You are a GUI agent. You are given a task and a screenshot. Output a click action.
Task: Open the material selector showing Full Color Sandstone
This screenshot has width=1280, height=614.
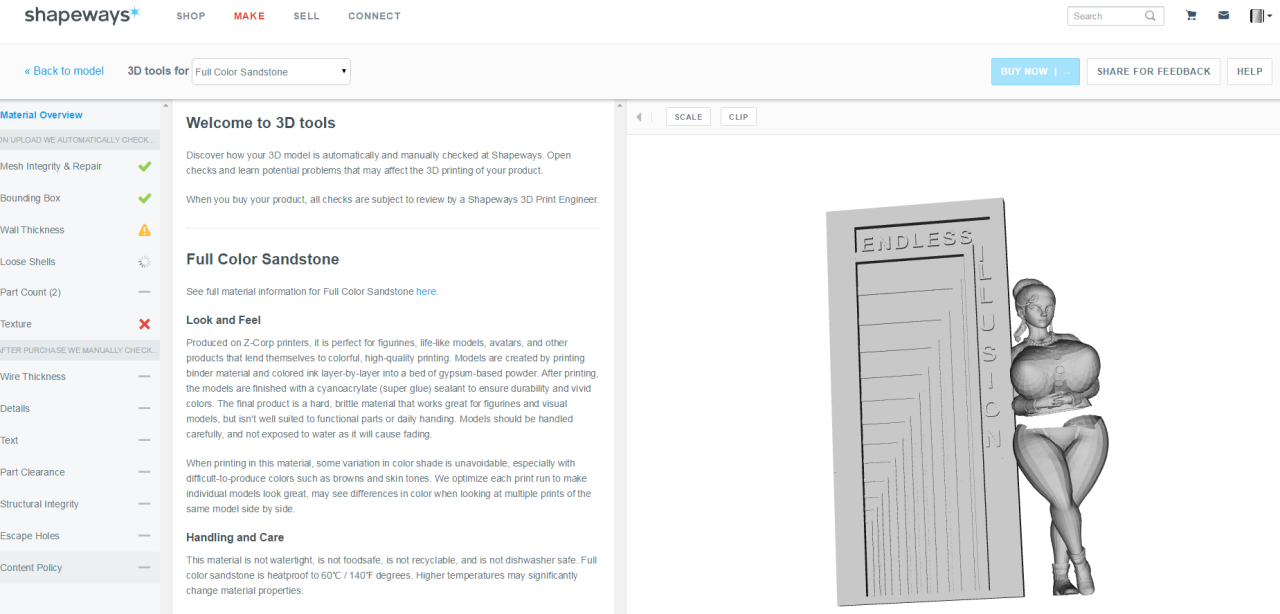pyautogui.click(x=271, y=72)
